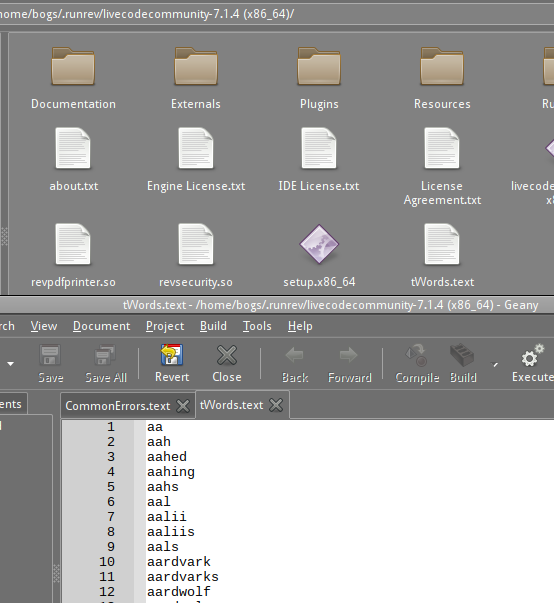Select the setup.x86_64 executable icon
The image size is (554, 603).
pos(319,244)
